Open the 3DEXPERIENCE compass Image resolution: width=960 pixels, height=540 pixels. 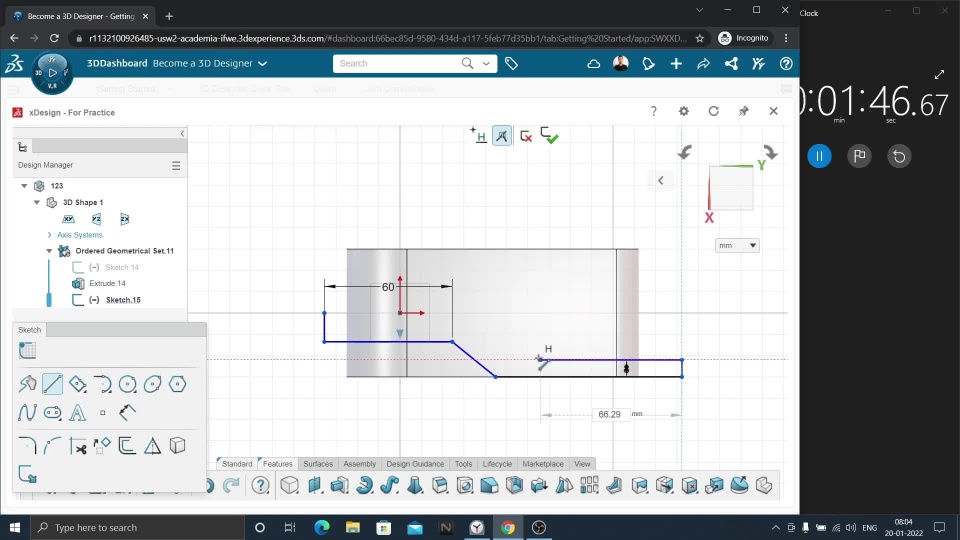click(52, 73)
